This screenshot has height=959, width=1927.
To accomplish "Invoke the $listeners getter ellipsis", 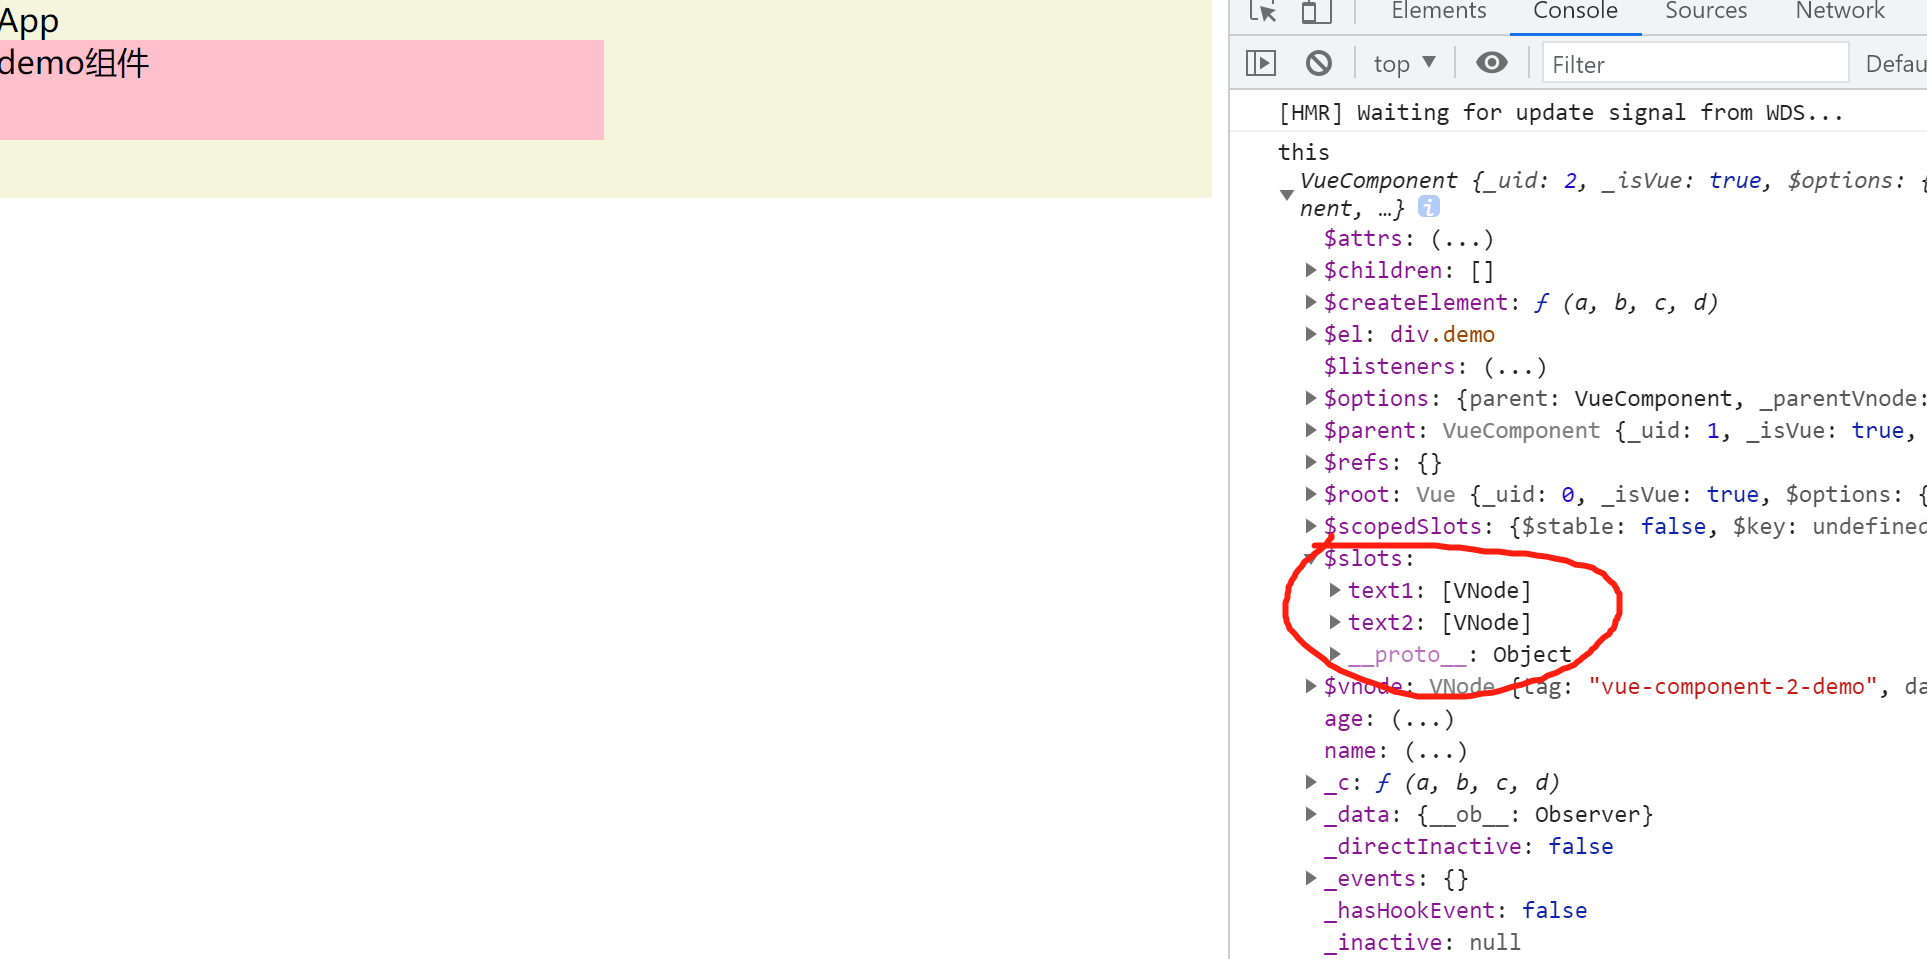I will click(1515, 367).
